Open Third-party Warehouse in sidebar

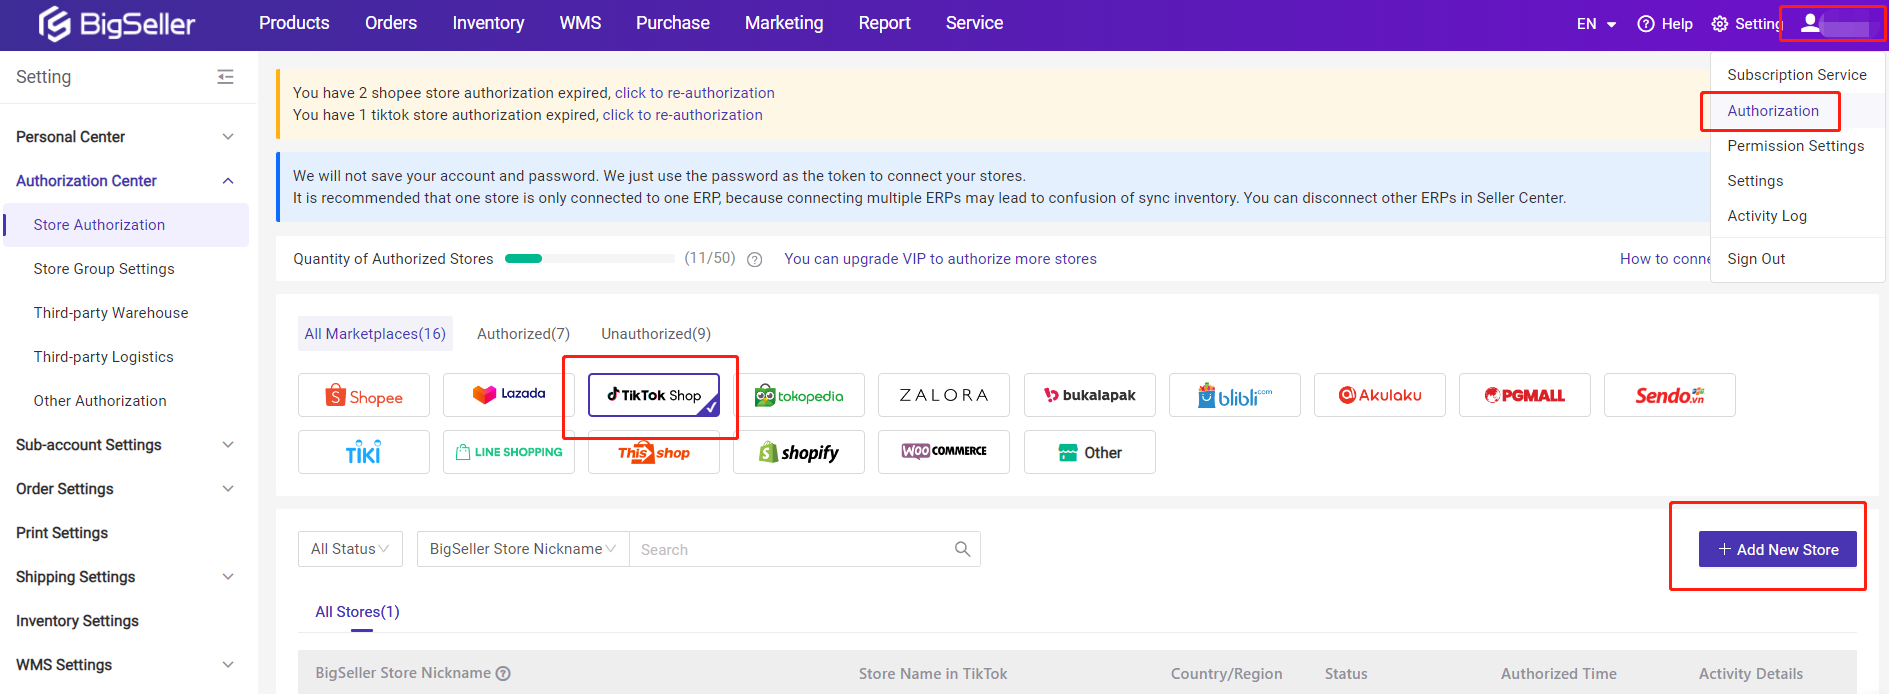[x=111, y=313]
